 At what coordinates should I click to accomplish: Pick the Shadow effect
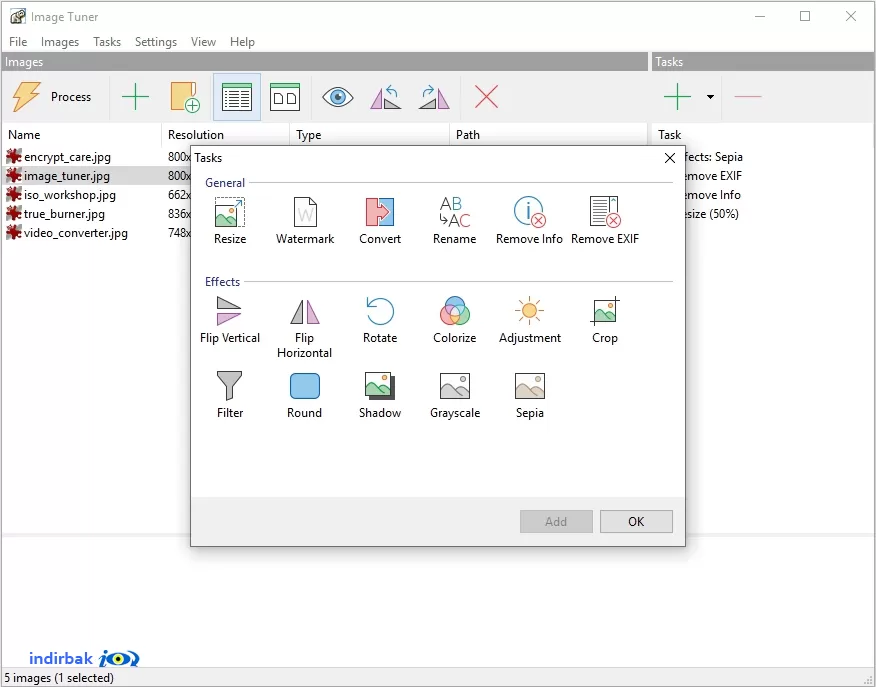380,395
